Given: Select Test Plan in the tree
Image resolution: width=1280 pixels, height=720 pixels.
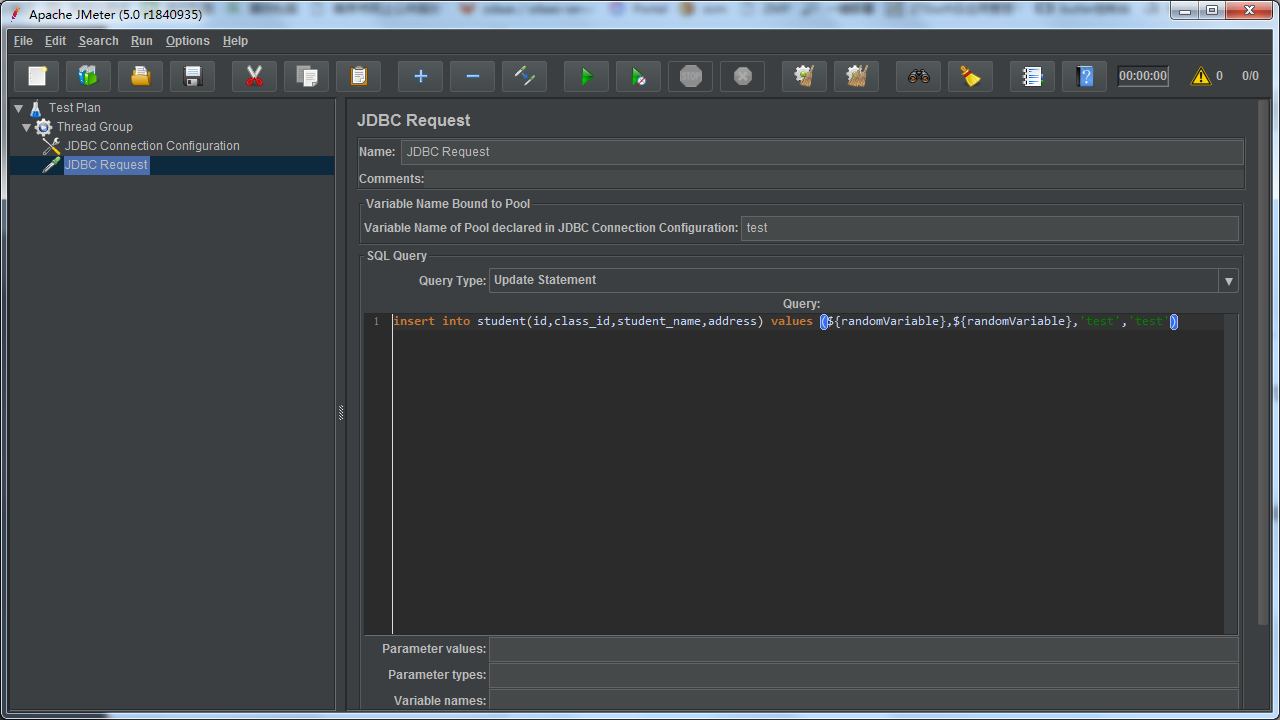Looking at the screenshot, I should coord(75,108).
